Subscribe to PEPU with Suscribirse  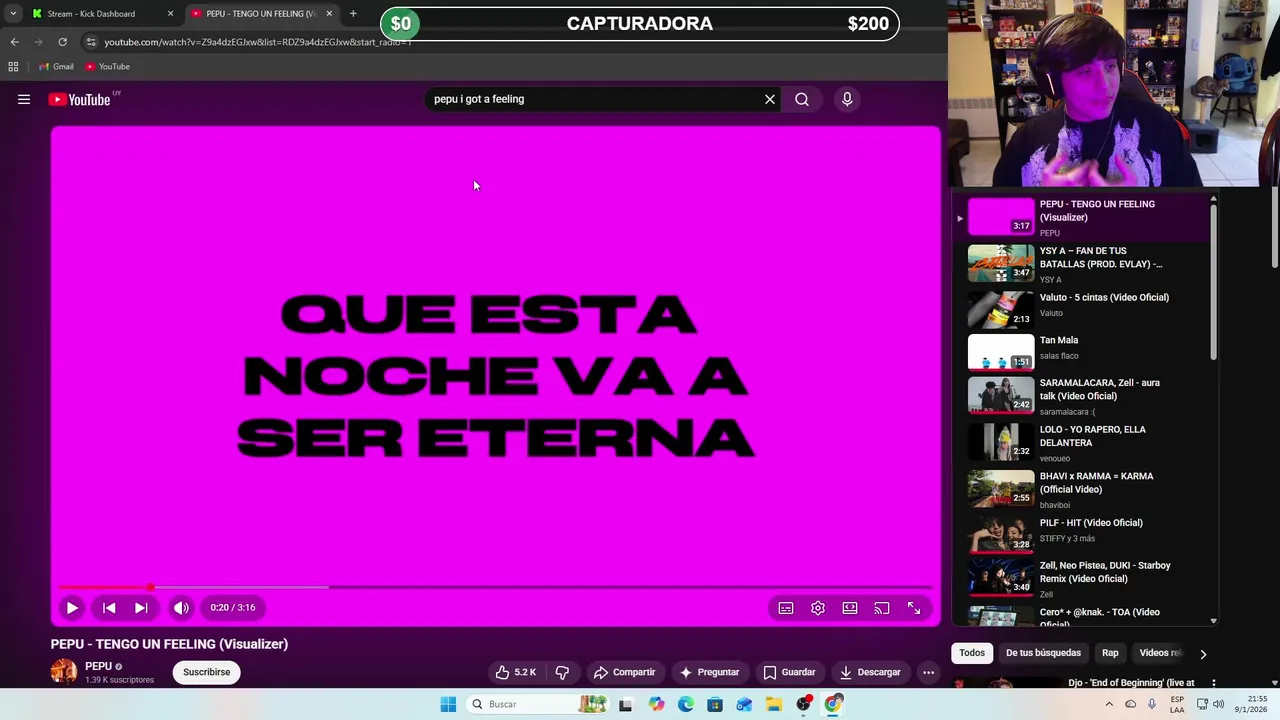pos(207,672)
